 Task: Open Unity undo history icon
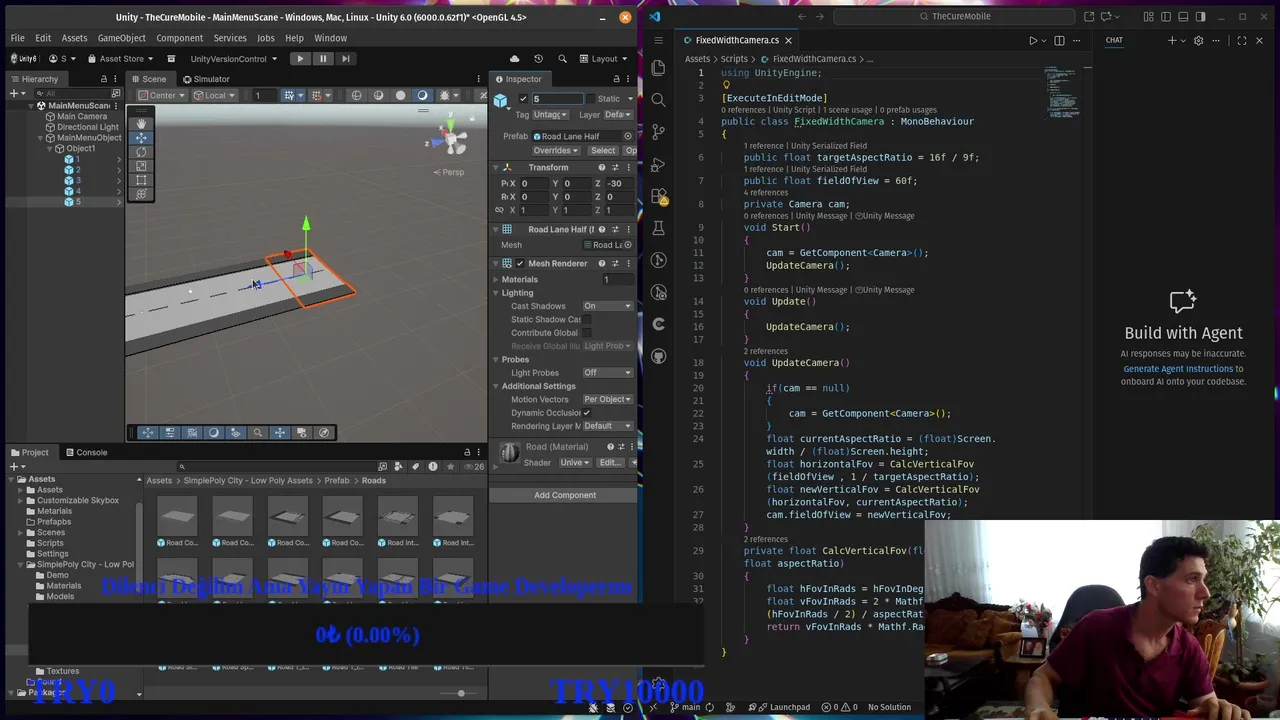click(538, 59)
